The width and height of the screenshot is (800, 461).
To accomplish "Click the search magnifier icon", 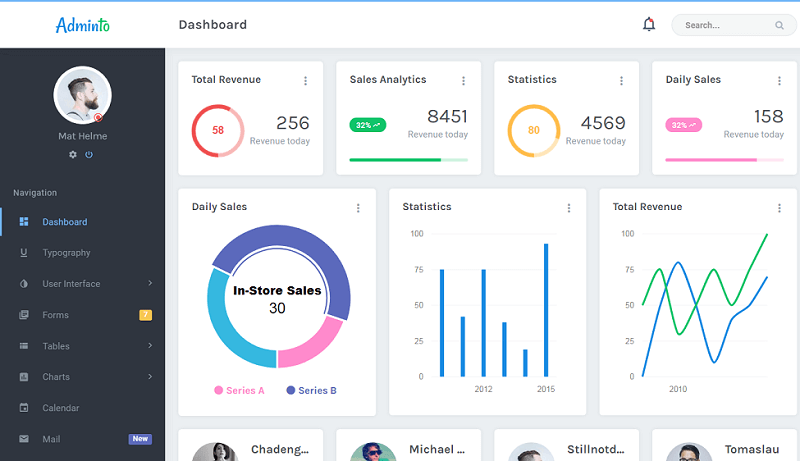I will click(779, 25).
